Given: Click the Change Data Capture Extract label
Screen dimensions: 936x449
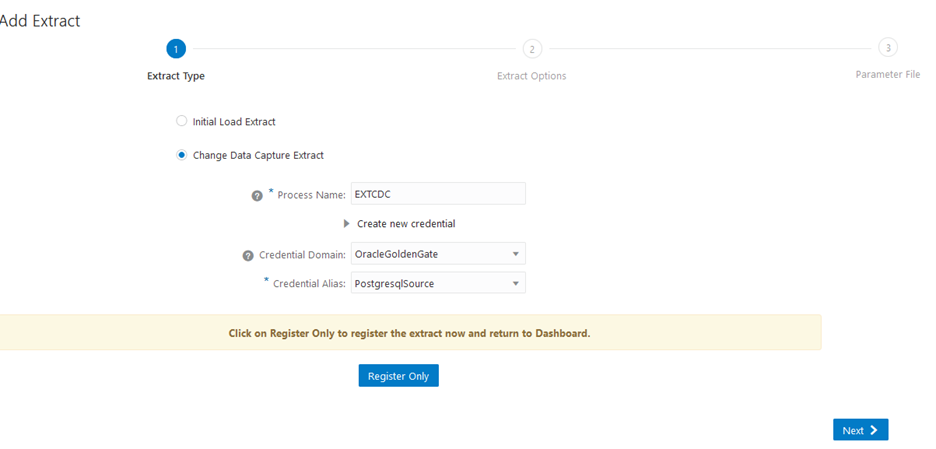Looking at the screenshot, I should tap(258, 155).
